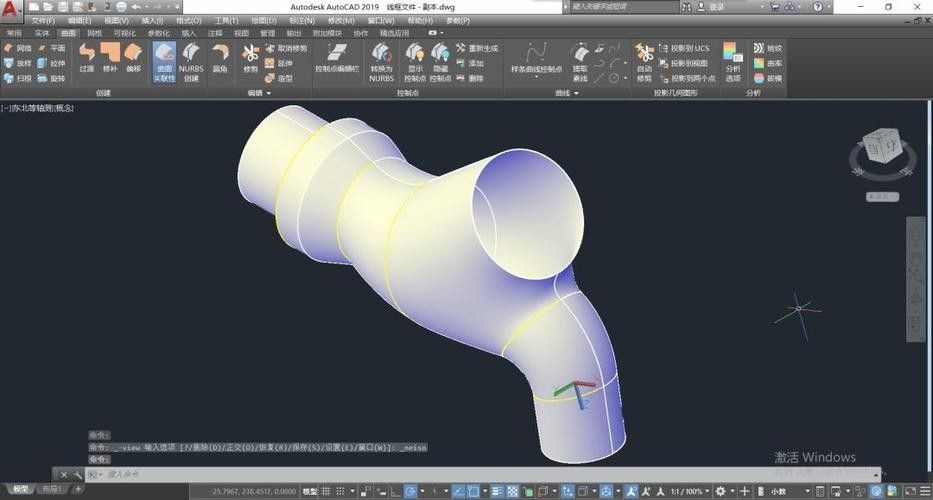This screenshot has width=933, height=500.
Task: Click the 斑纹 zebra analysis swatch
Action: click(x=768, y=48)
